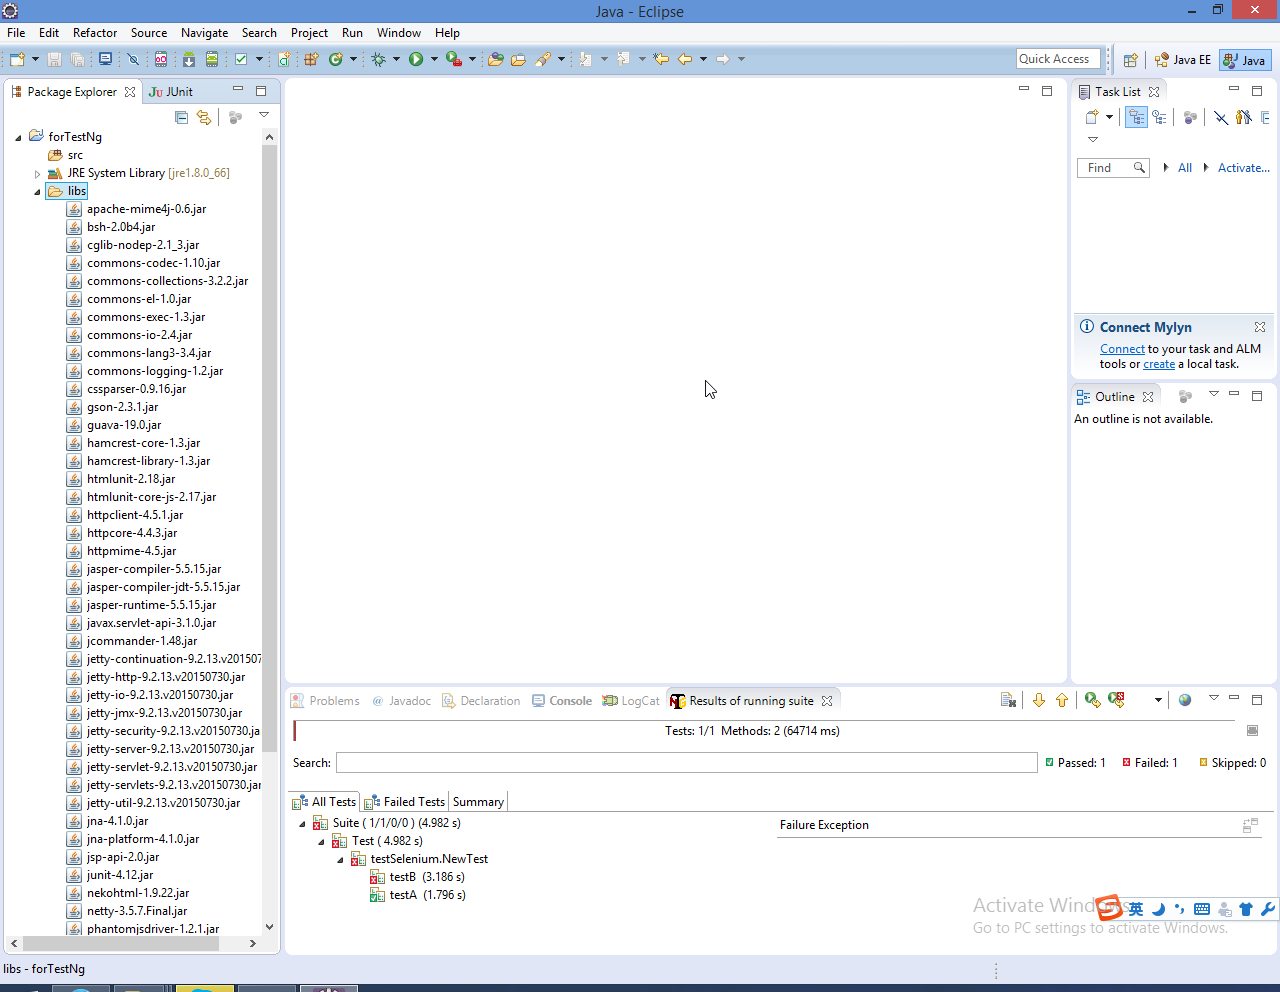Screen dimensions: 1280x992
Task: Open the Navigate menu
Action: click(204, 33)
